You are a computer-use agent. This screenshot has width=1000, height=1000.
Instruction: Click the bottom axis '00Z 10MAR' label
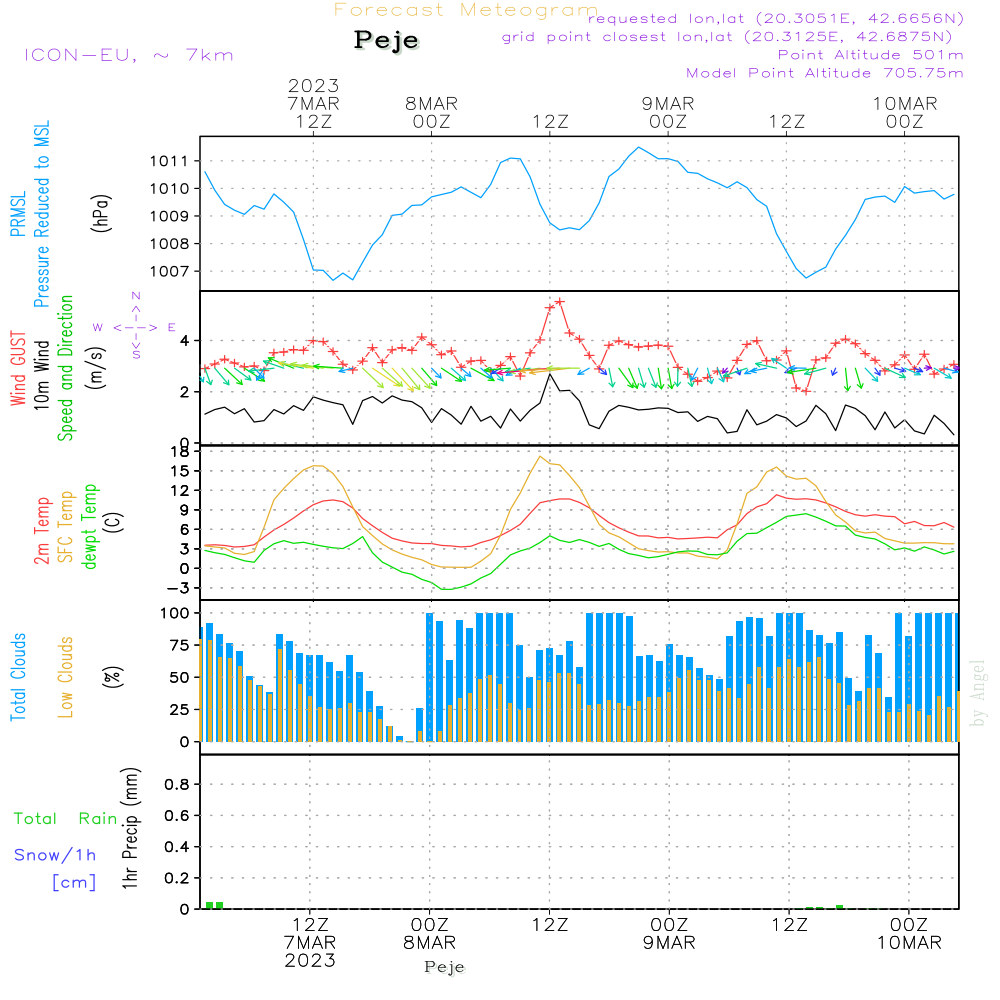click(909, 934)
